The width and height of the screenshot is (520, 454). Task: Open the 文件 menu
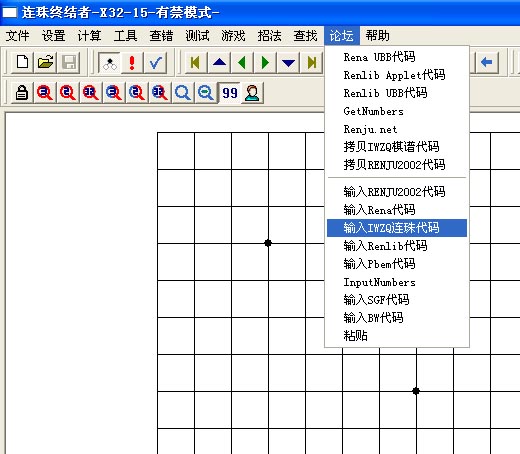click(17, 36)
